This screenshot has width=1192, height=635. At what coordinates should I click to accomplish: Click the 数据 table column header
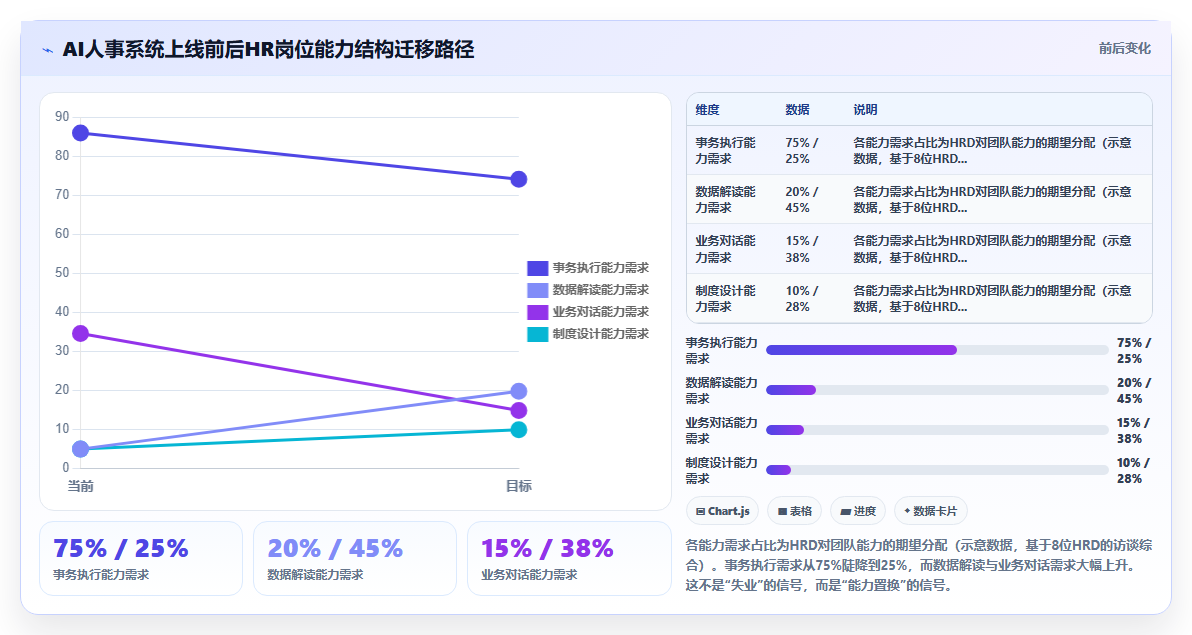(797, 110)
